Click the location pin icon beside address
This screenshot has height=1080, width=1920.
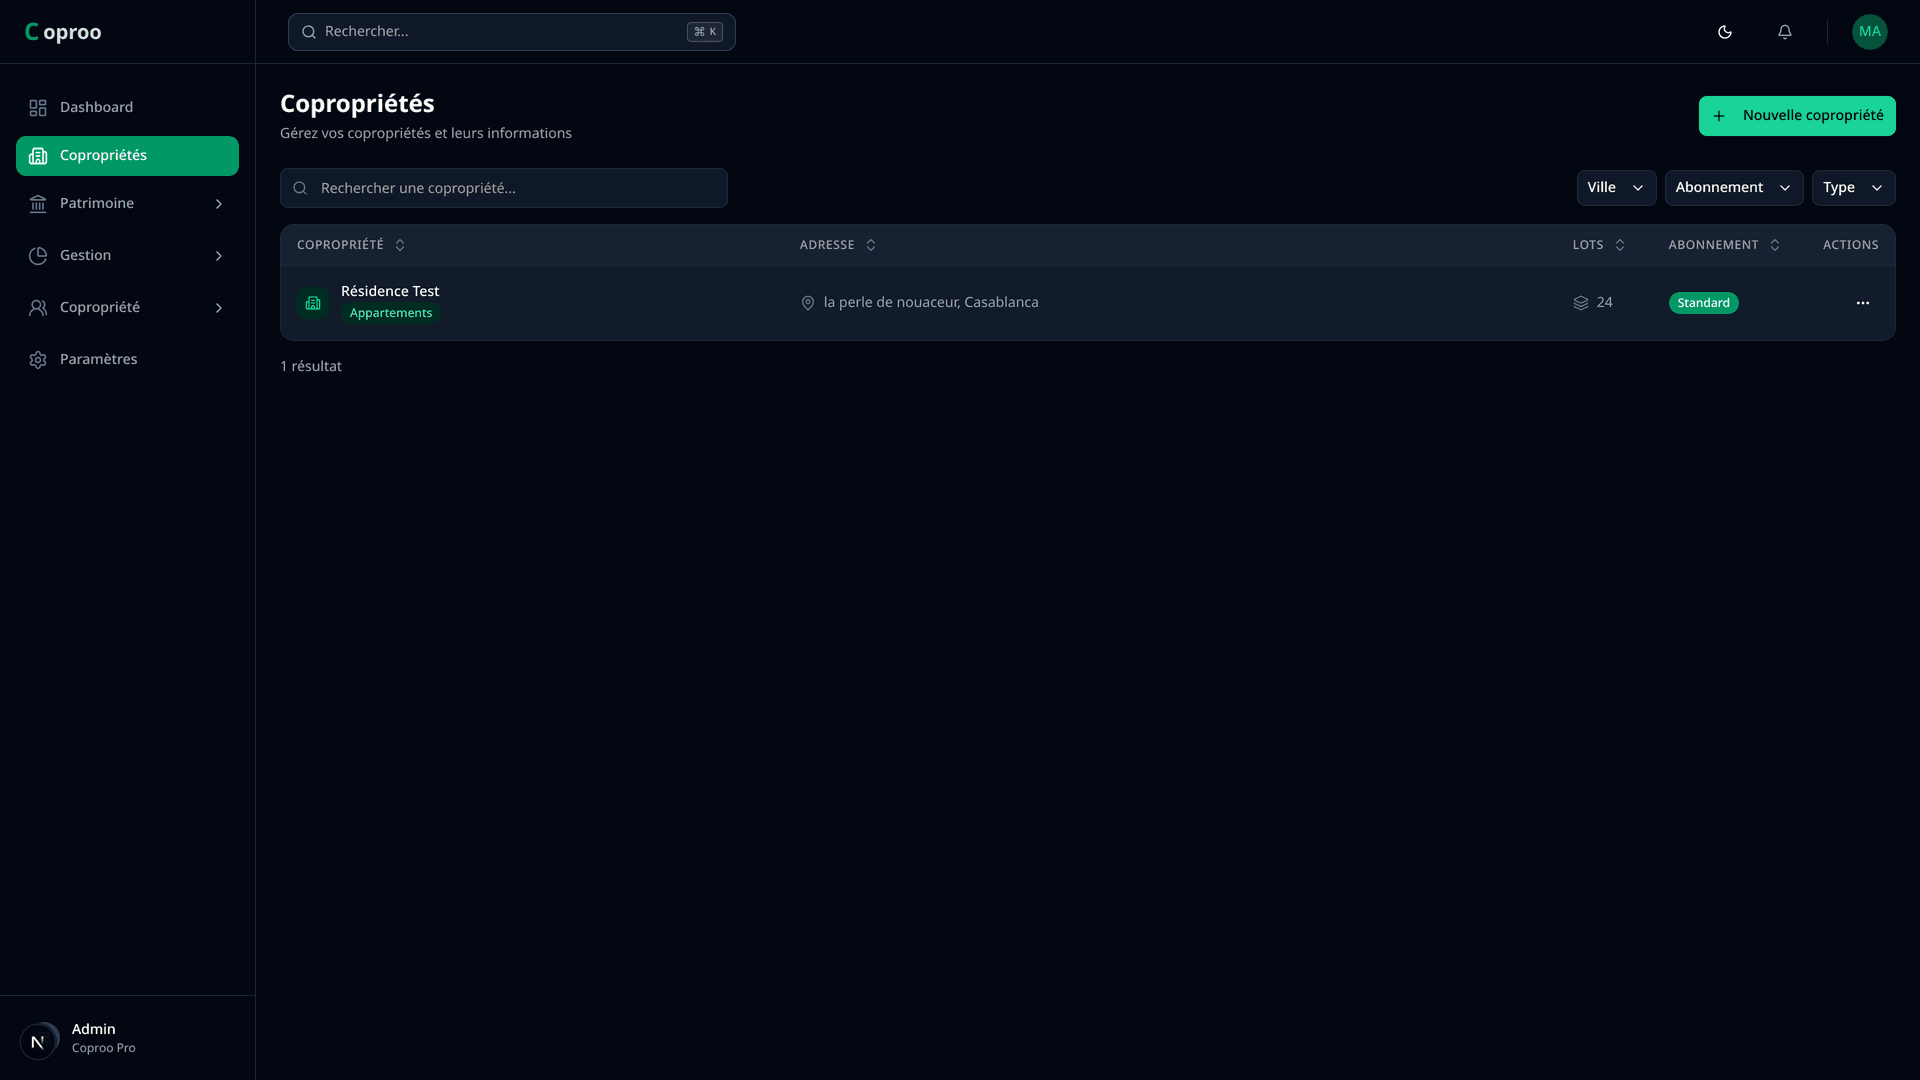[x=808, y=303]
